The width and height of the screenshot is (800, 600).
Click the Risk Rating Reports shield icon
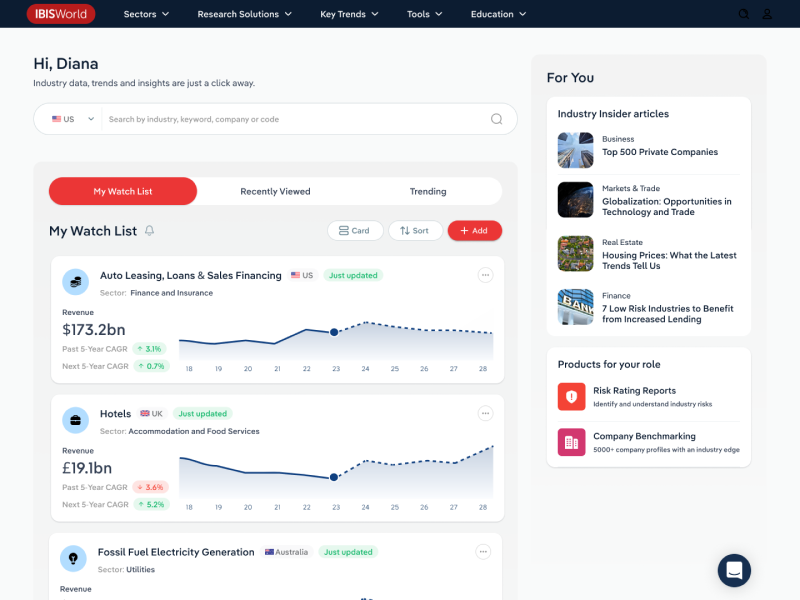coord(571,396)
